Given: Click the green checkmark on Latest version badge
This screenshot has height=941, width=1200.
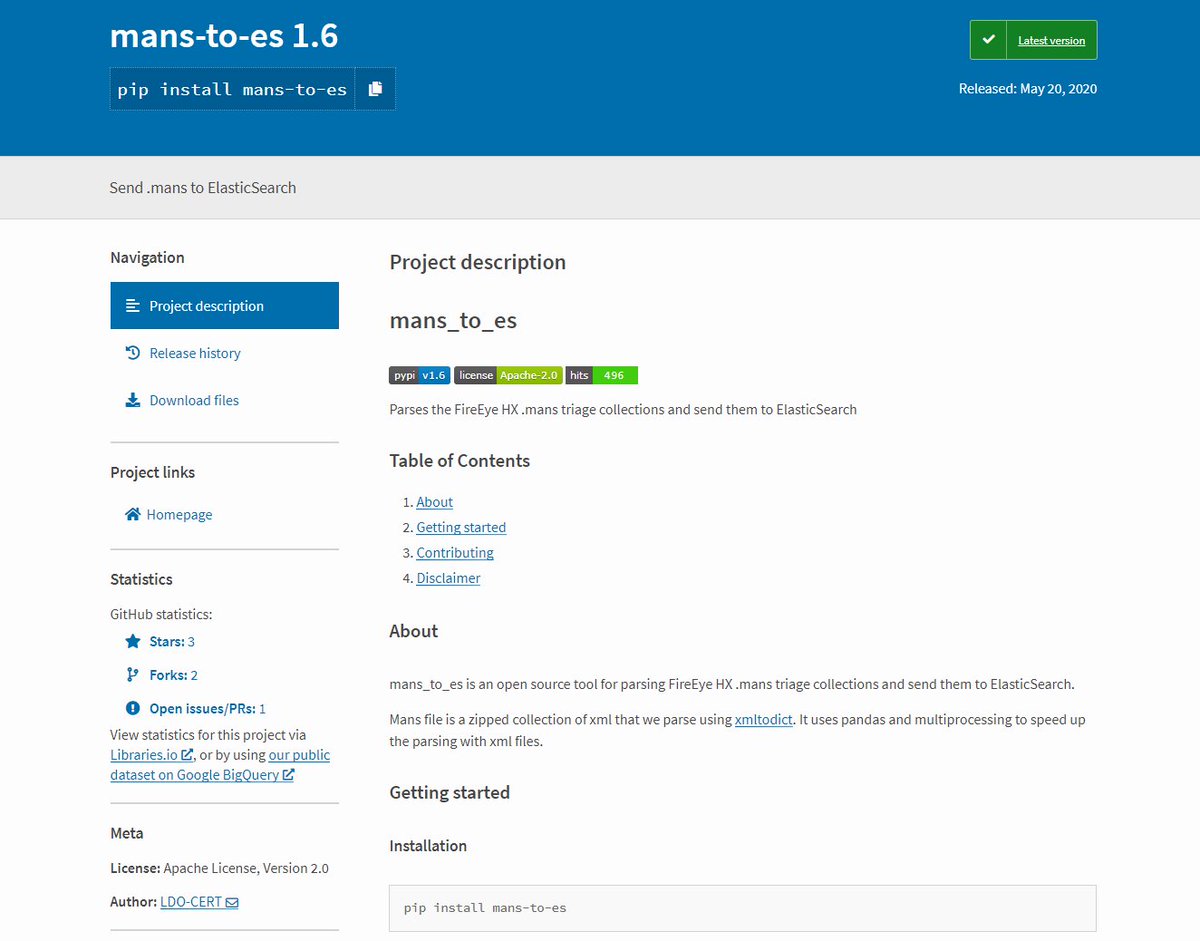Looking at the screenshot, I should (986, 40).
